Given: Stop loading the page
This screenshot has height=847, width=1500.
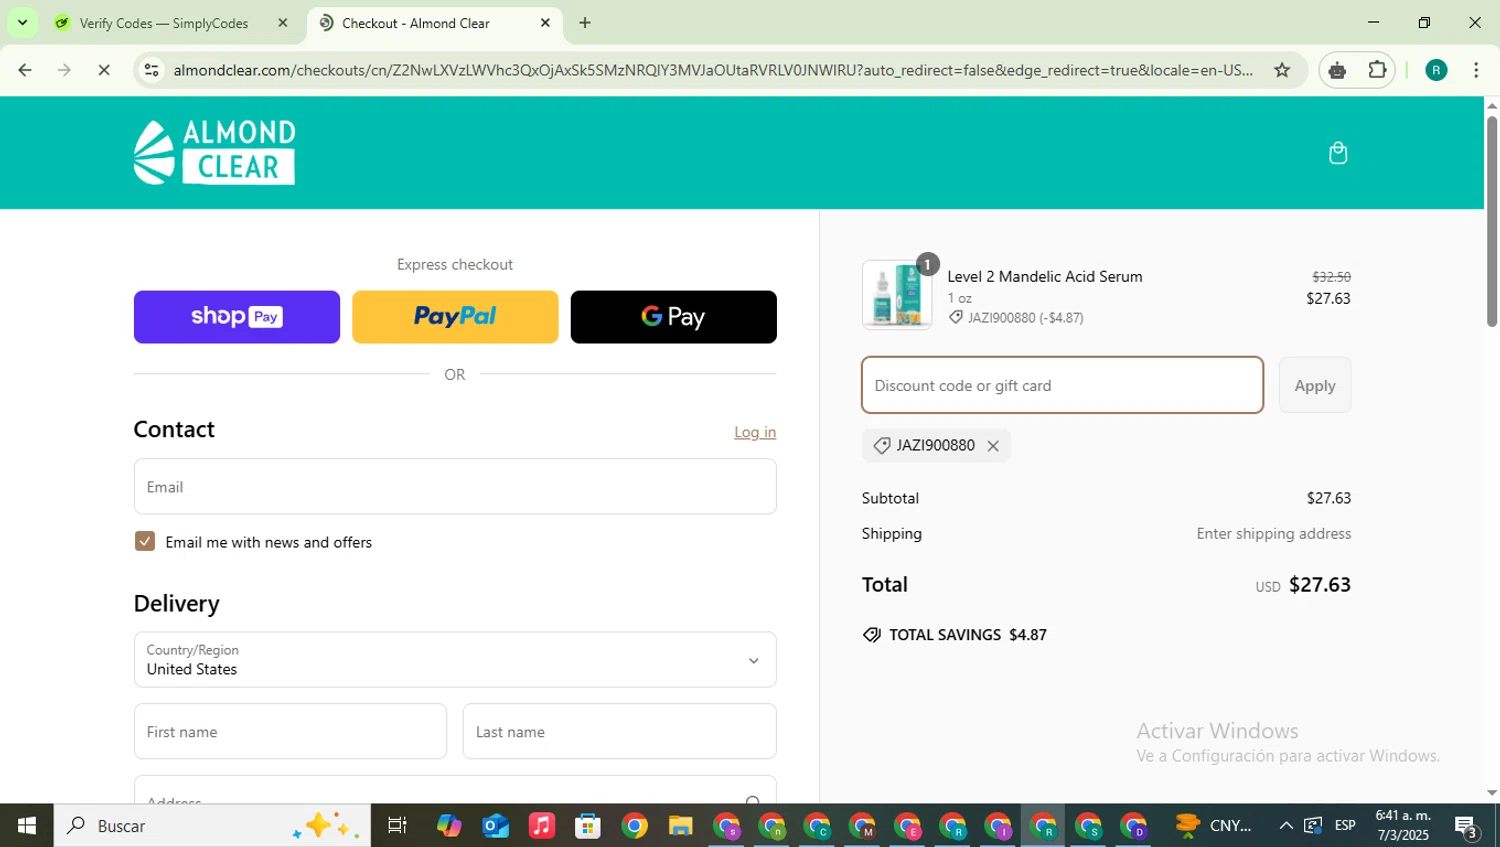Looking at the screenshot, I should click(103, 70).
